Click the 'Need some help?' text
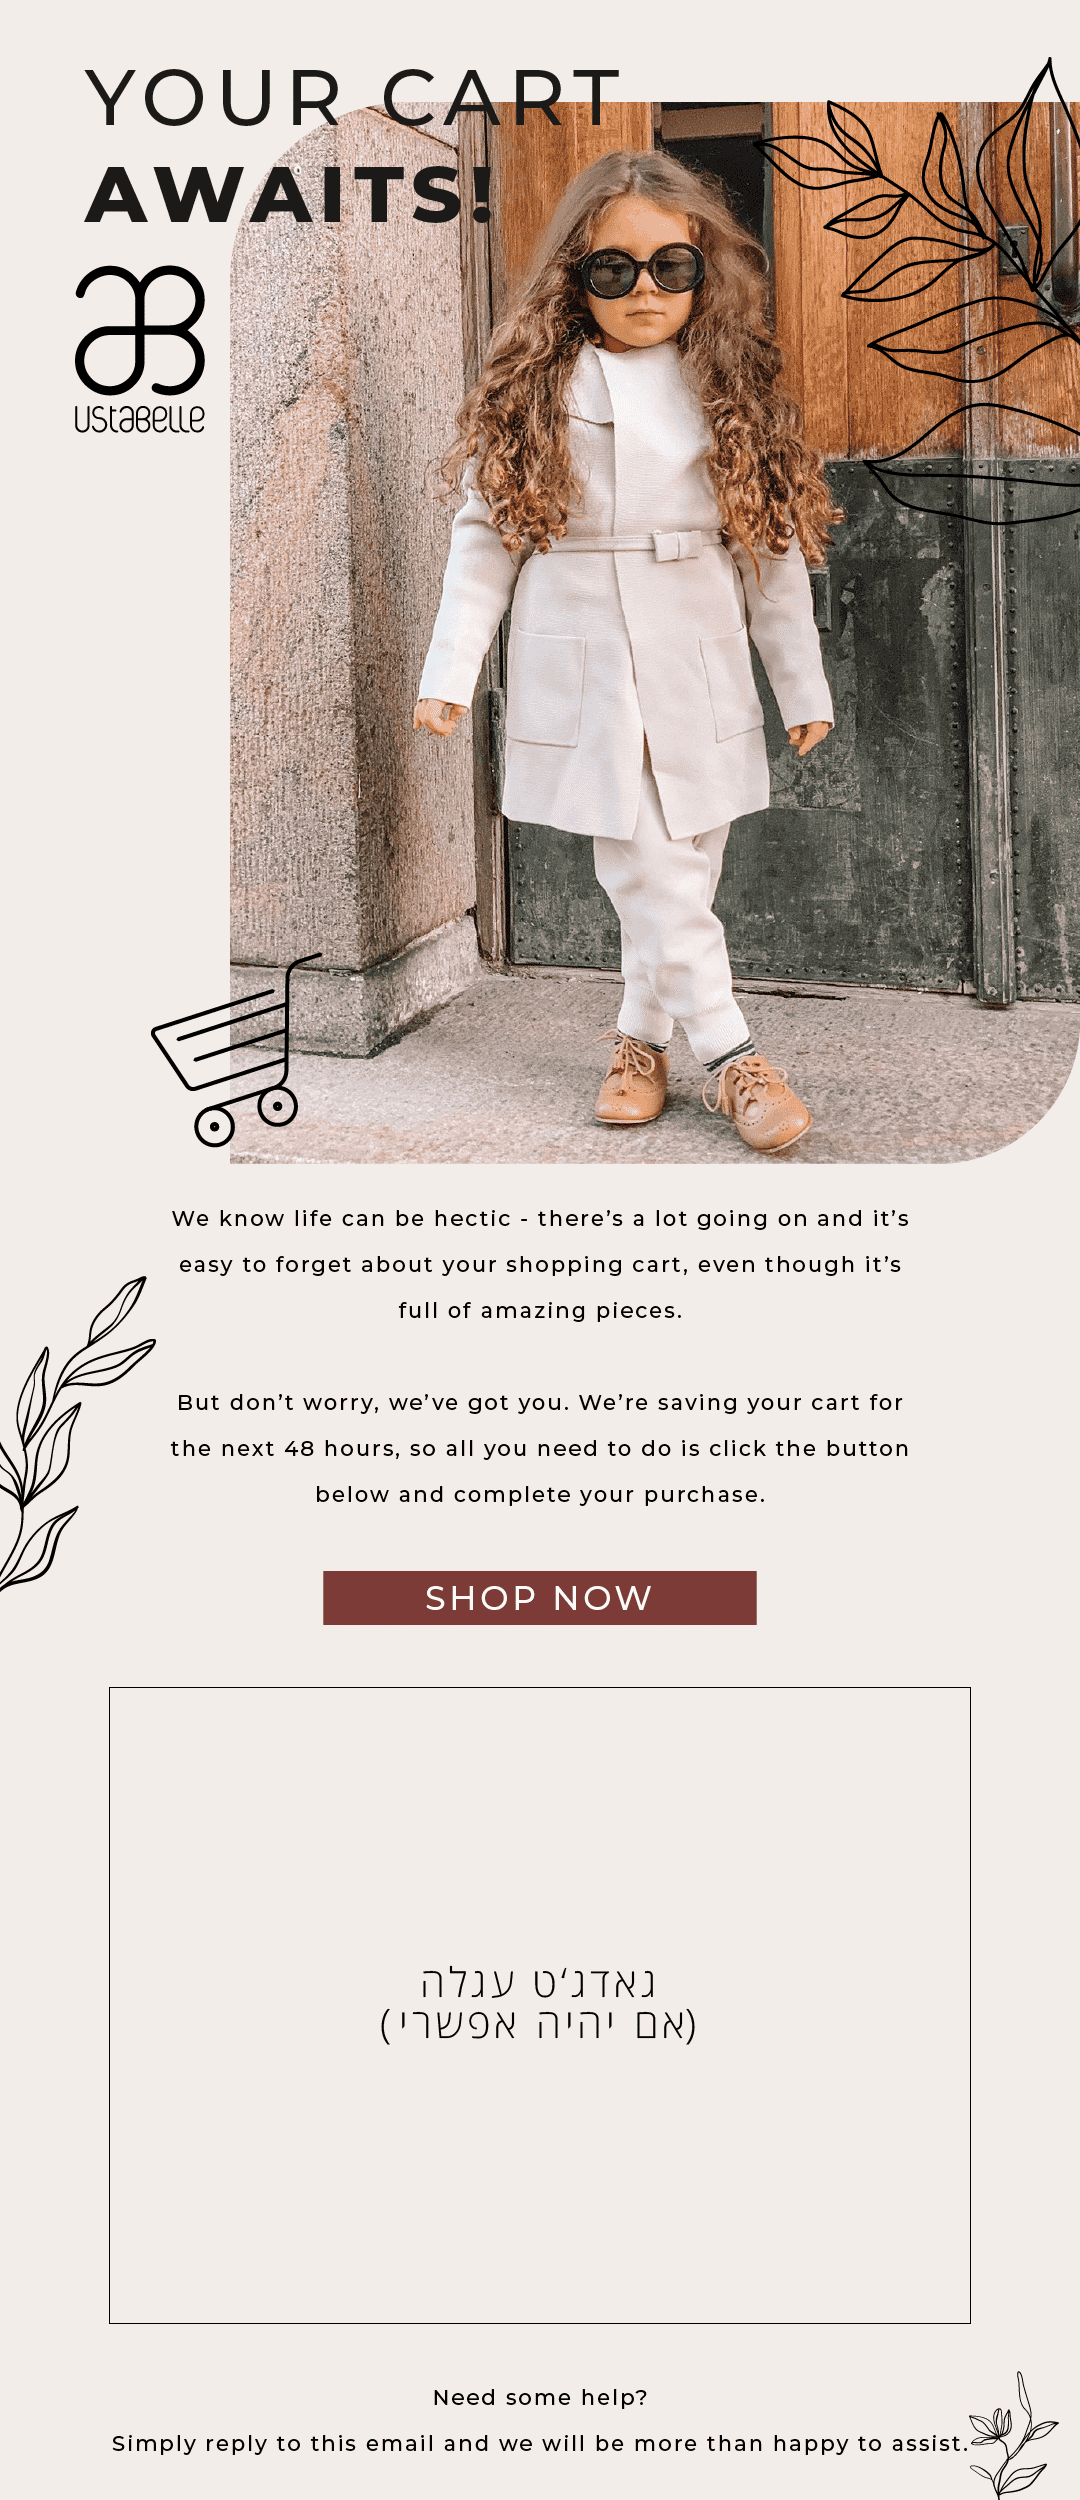 [540, 2397]
